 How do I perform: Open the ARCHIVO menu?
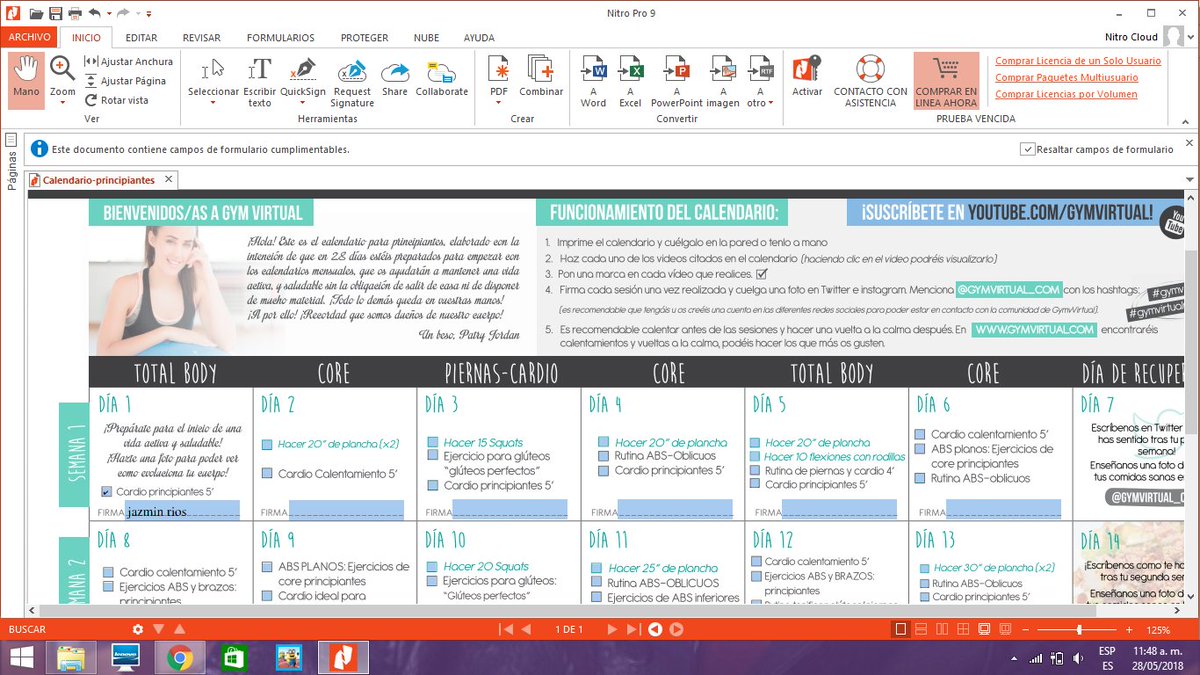[29, 37]
